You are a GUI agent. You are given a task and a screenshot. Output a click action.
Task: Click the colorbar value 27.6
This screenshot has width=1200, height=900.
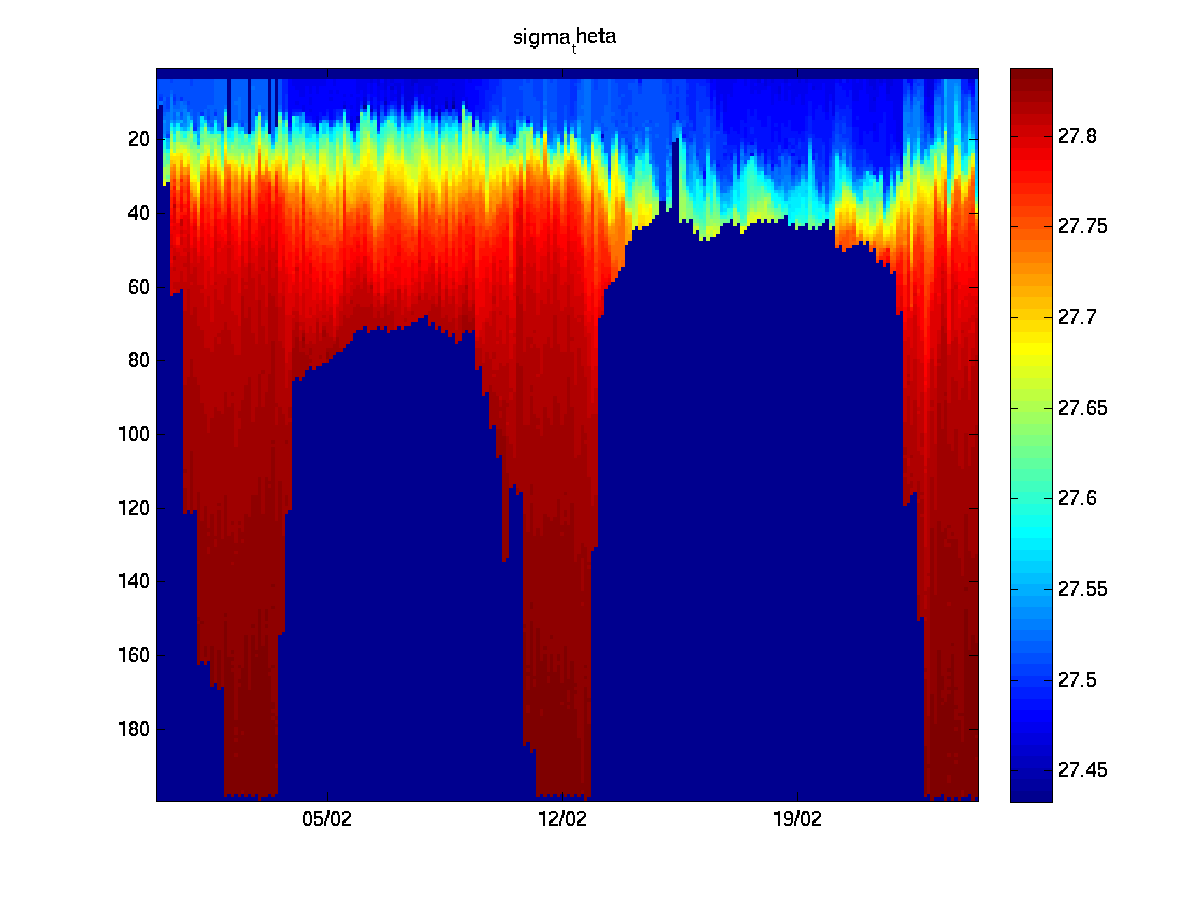click(x=1077, y=499)
